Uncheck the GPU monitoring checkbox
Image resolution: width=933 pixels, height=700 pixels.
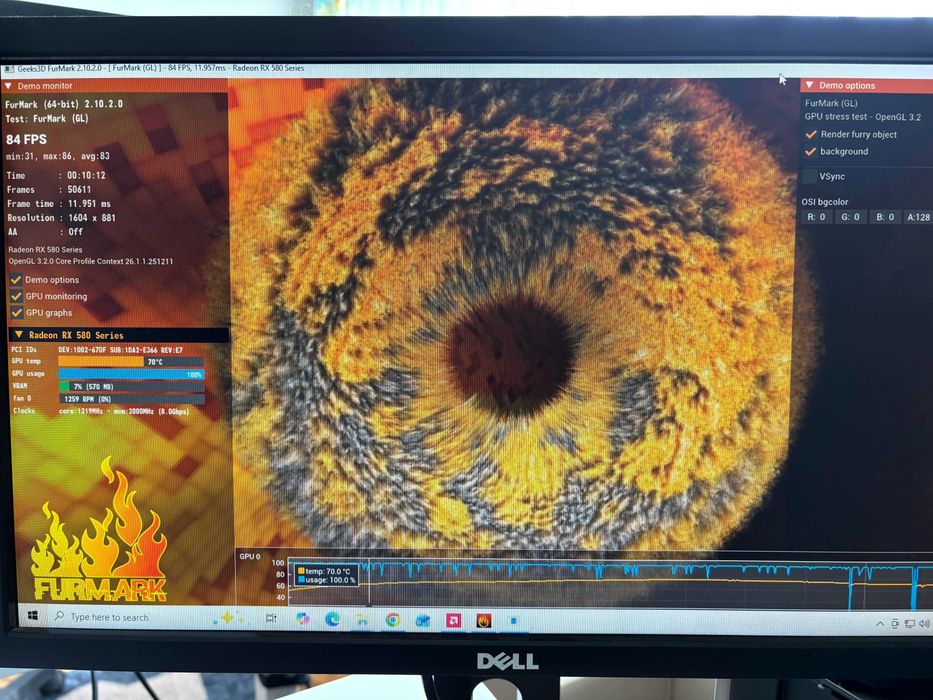pos(16,296)
